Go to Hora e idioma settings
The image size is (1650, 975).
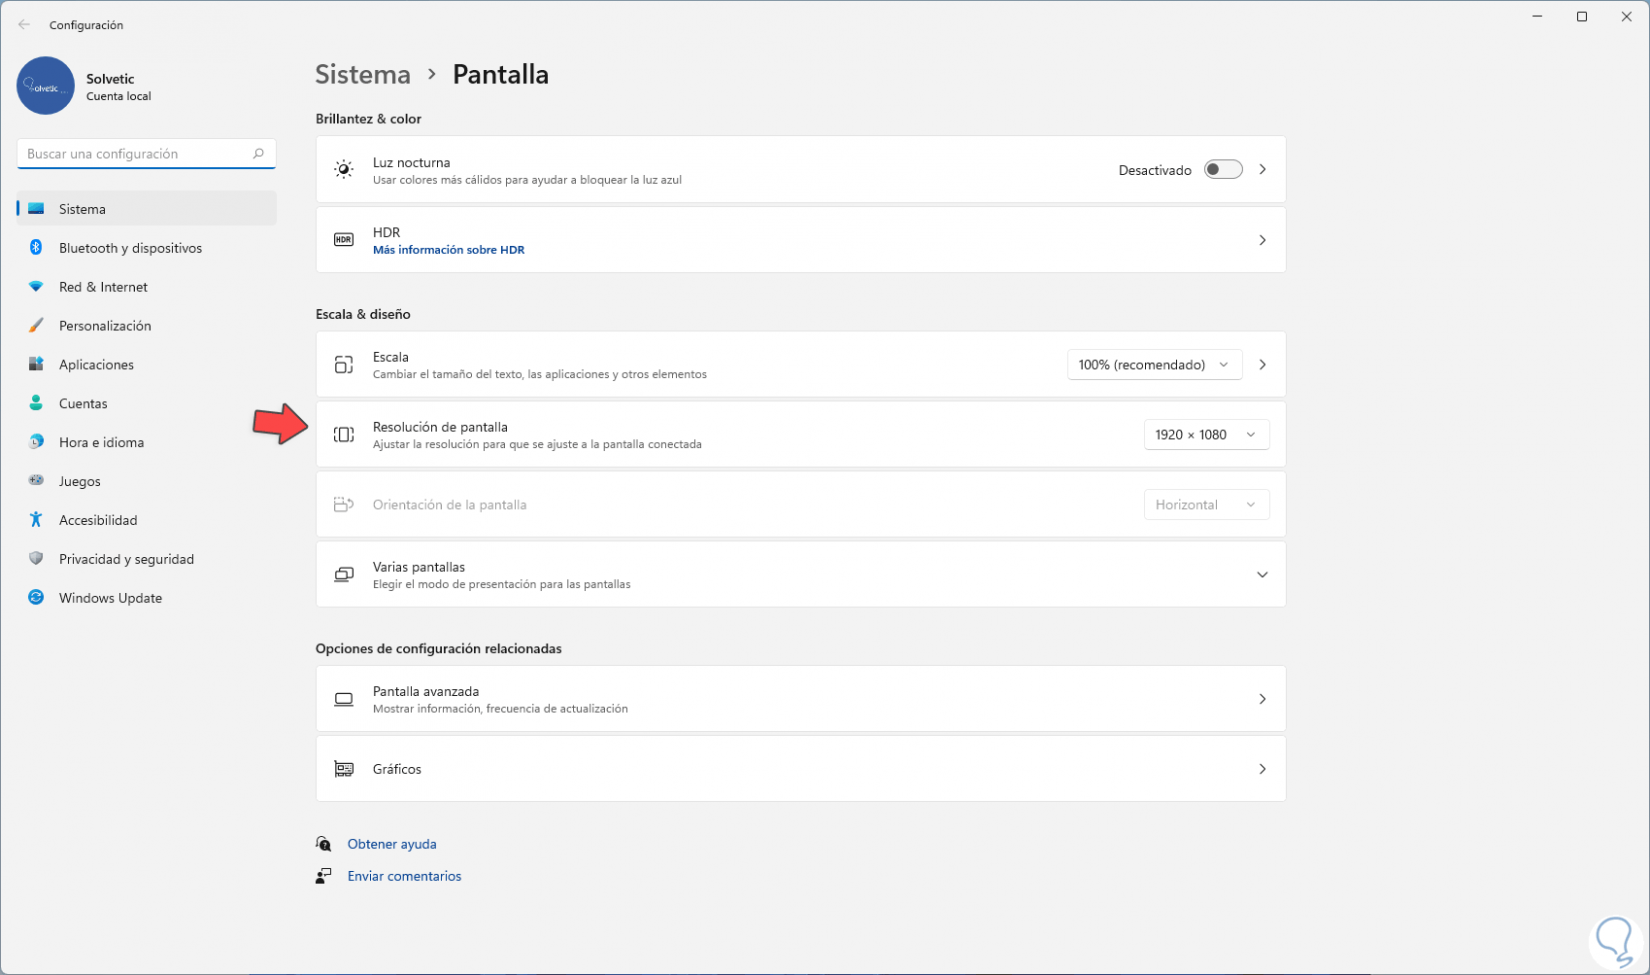coord(101,443)
